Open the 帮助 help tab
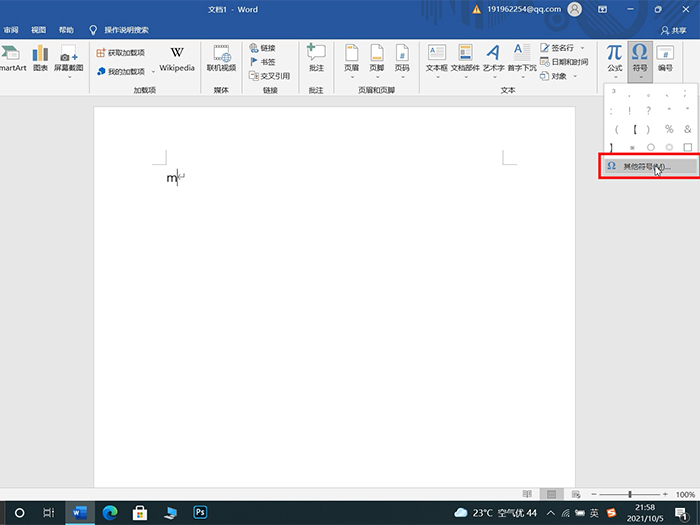This screenshot has height=525, width=700. (66, 30)
